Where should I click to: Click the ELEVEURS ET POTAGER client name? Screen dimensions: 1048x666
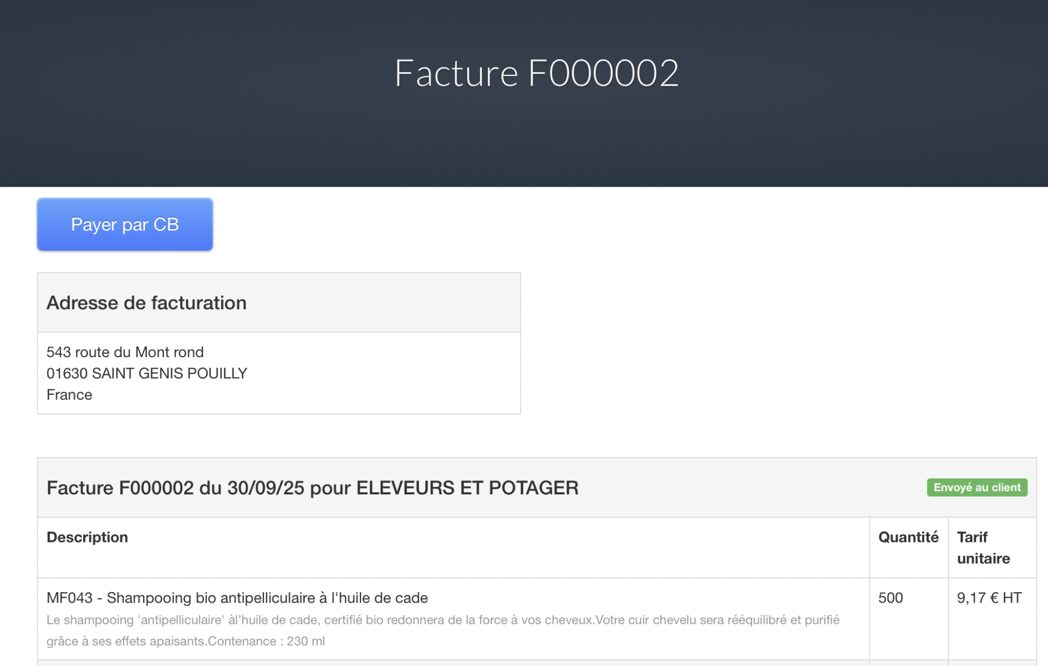click(x=467, y=488)
